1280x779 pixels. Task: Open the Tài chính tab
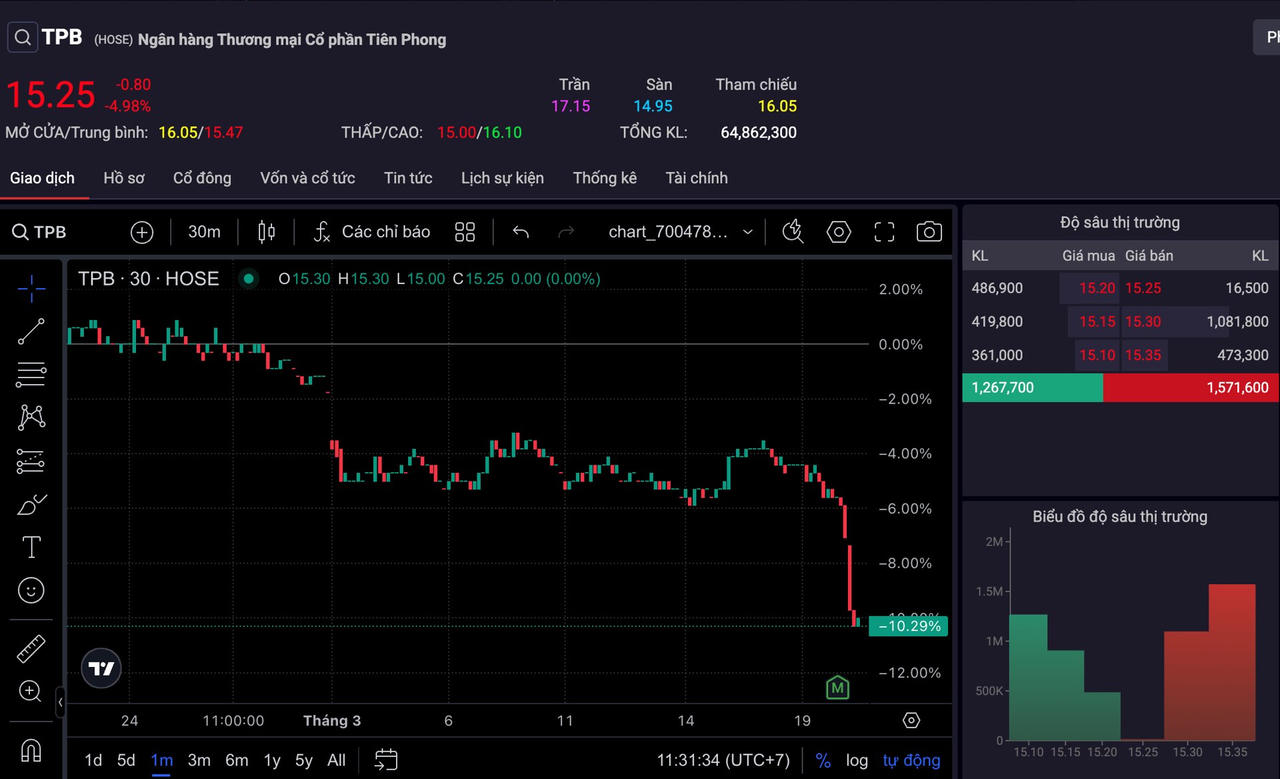coord(696,178)
